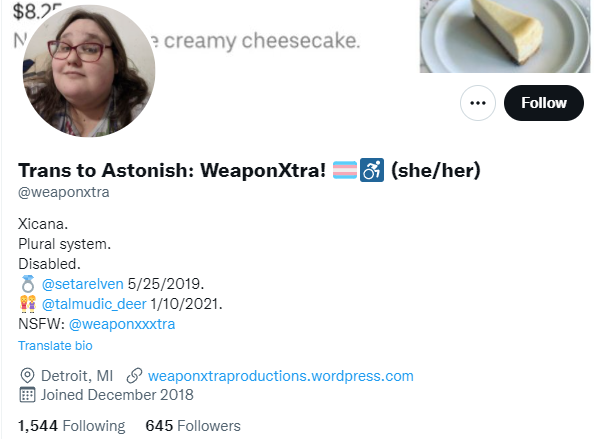Click the location pin icon

click(x=27, y=376)
